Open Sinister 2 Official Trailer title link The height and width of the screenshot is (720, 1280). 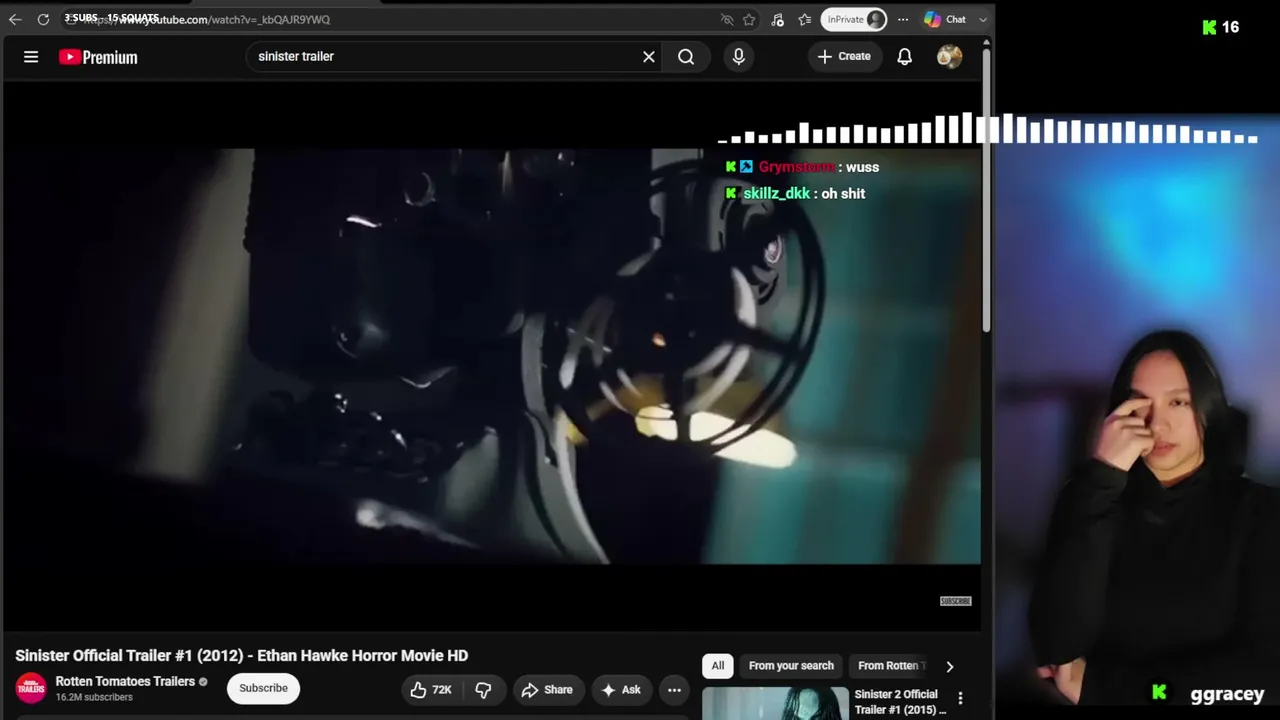[x=900, y=702]
